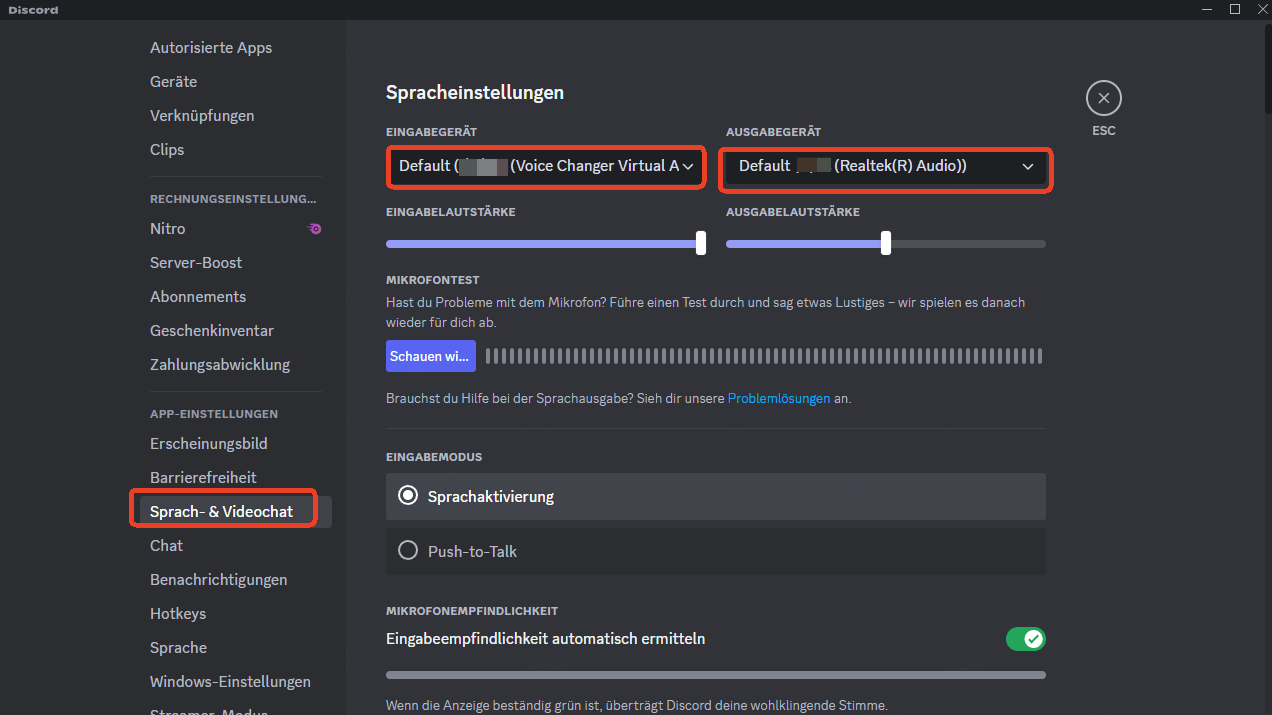Disable automatic input sensitivity detection toggle
Screen dimensions: 1272x715
(1026, 638)
